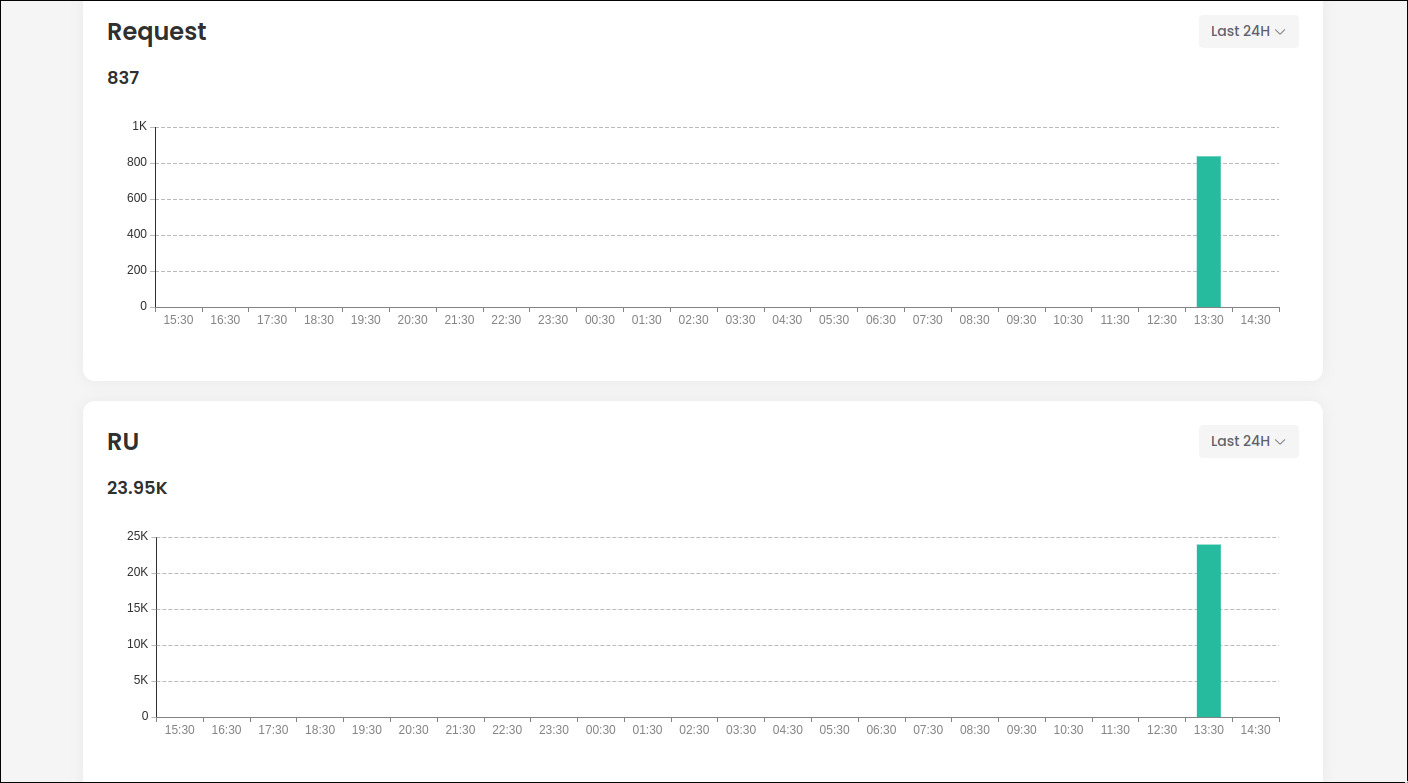Click the chevron arrow in the RU time range selector

coord(1280,442)
